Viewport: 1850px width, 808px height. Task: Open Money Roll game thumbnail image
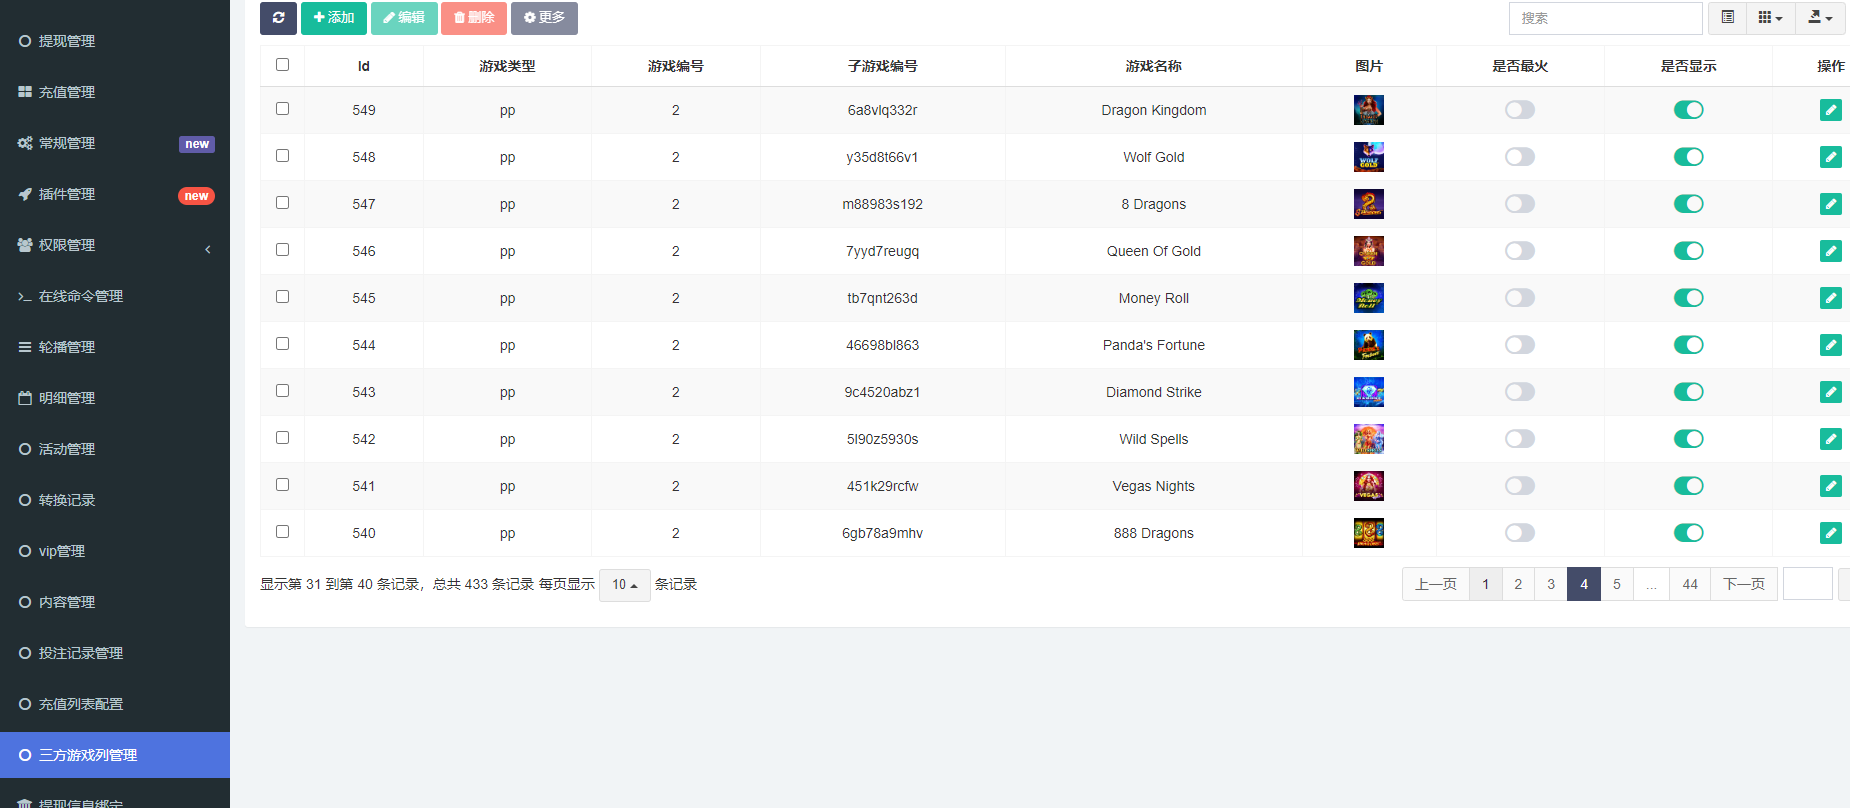click(1369, 298)
